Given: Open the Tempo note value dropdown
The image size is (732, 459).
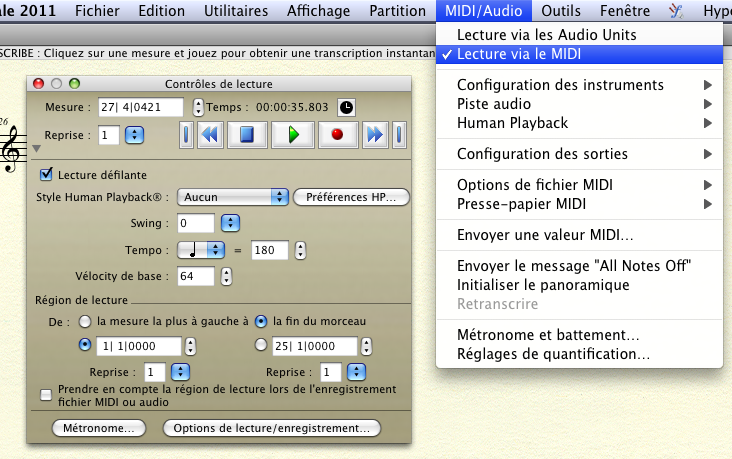Looking at the screenshot, I should [201, 250].
